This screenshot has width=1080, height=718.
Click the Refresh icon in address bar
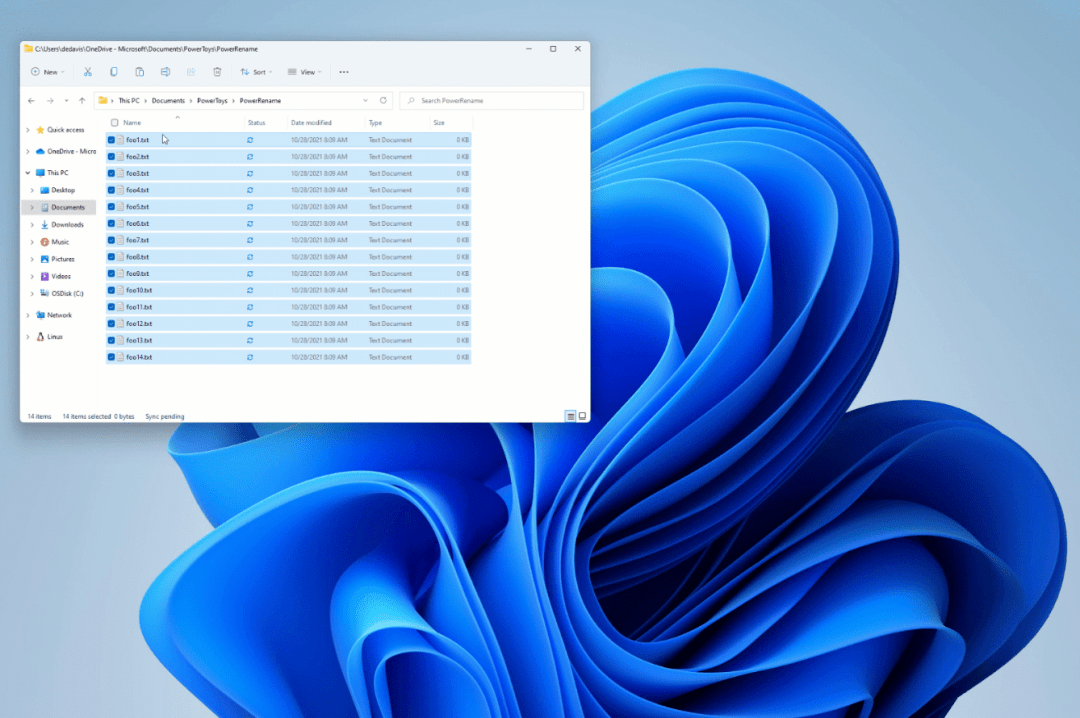pos(383,101)
